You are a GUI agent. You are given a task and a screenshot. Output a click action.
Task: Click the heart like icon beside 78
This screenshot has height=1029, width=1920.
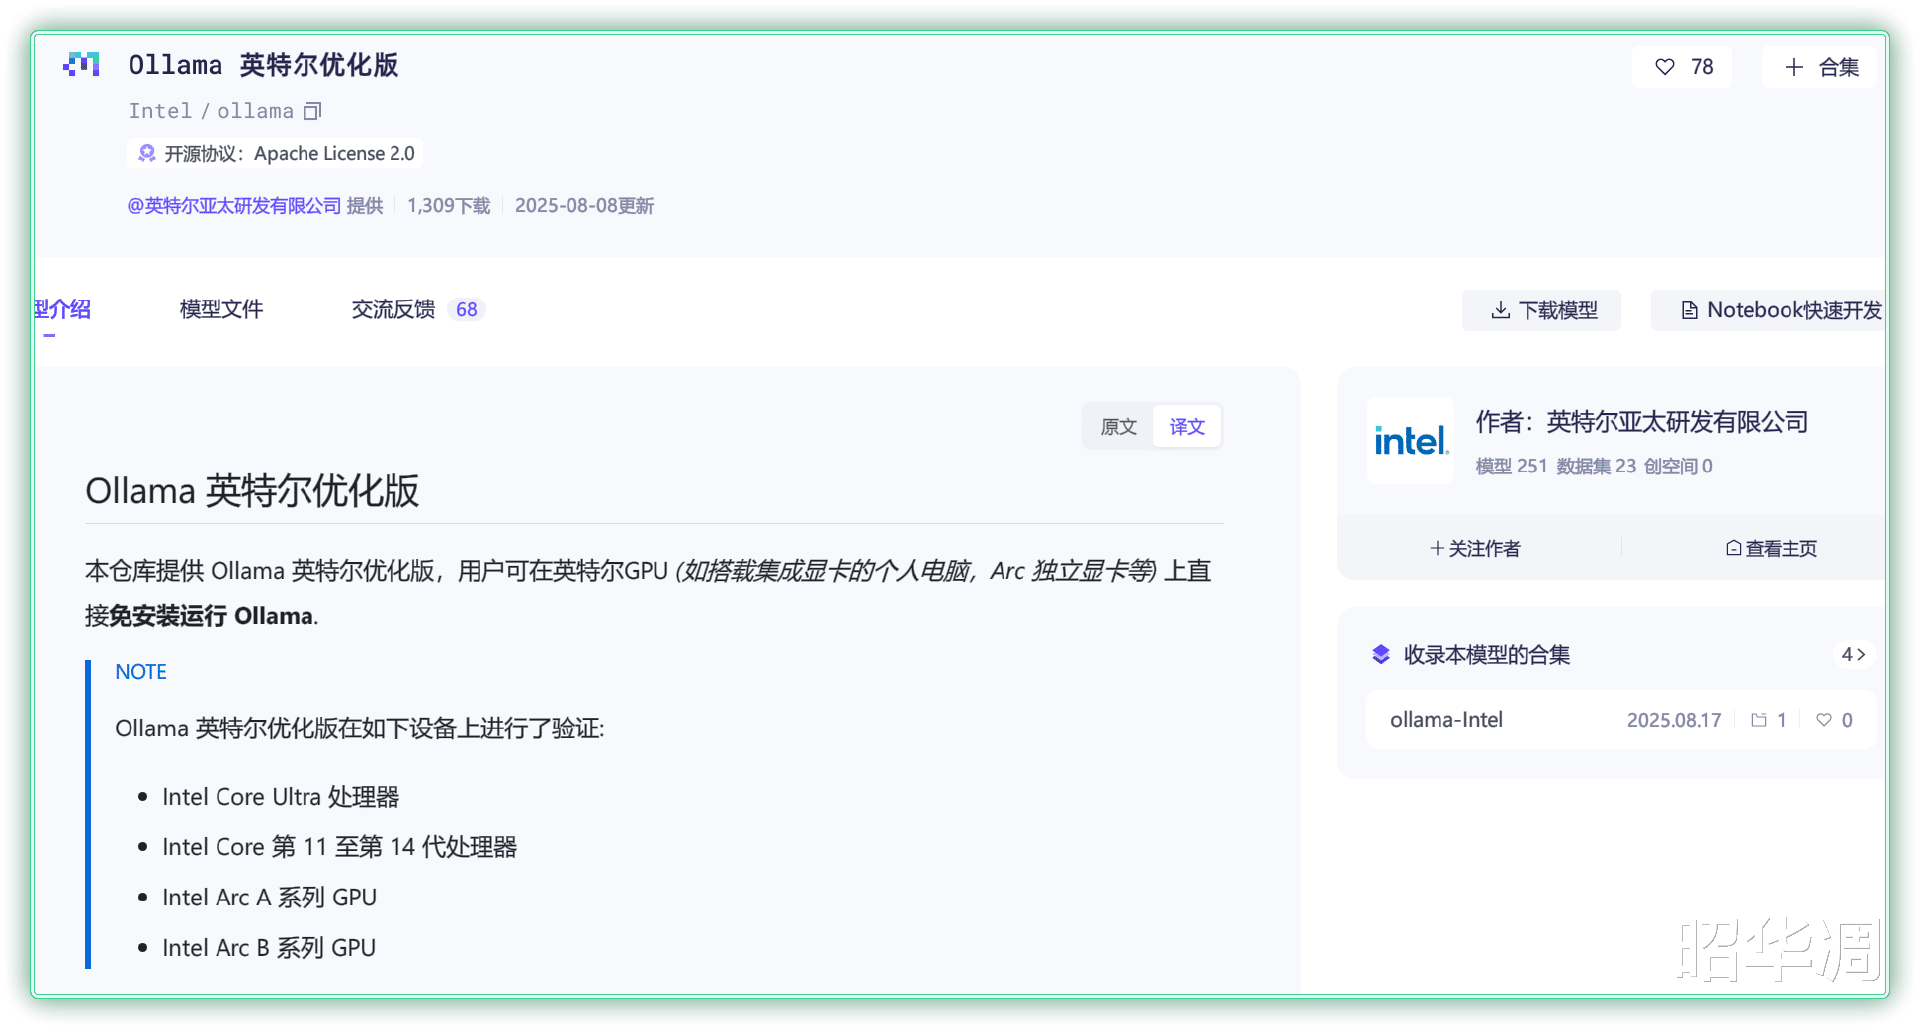1665,67
